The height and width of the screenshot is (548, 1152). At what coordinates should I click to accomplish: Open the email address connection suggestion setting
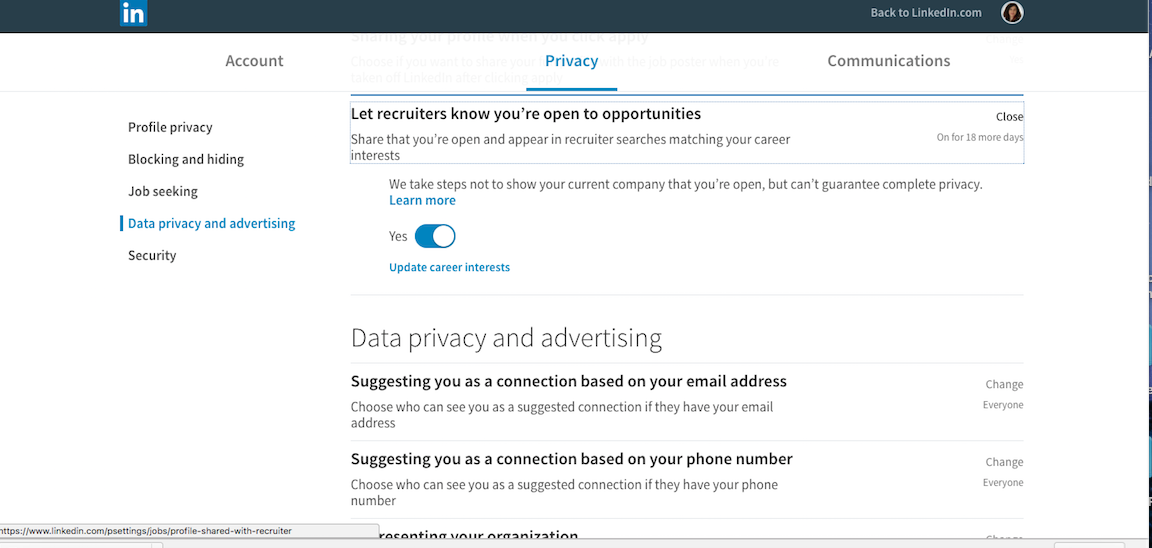[687, 402]
